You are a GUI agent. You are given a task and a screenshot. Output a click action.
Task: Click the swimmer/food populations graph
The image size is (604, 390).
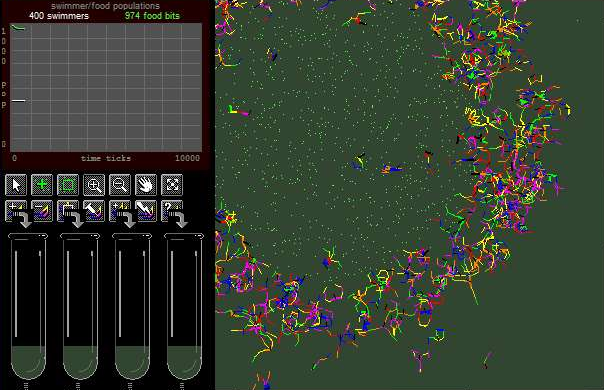(106, 87)
